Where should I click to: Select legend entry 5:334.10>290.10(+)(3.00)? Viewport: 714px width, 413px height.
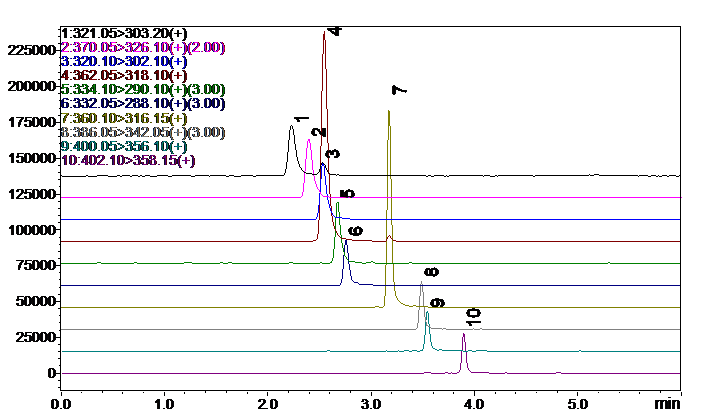coord(143,89)
